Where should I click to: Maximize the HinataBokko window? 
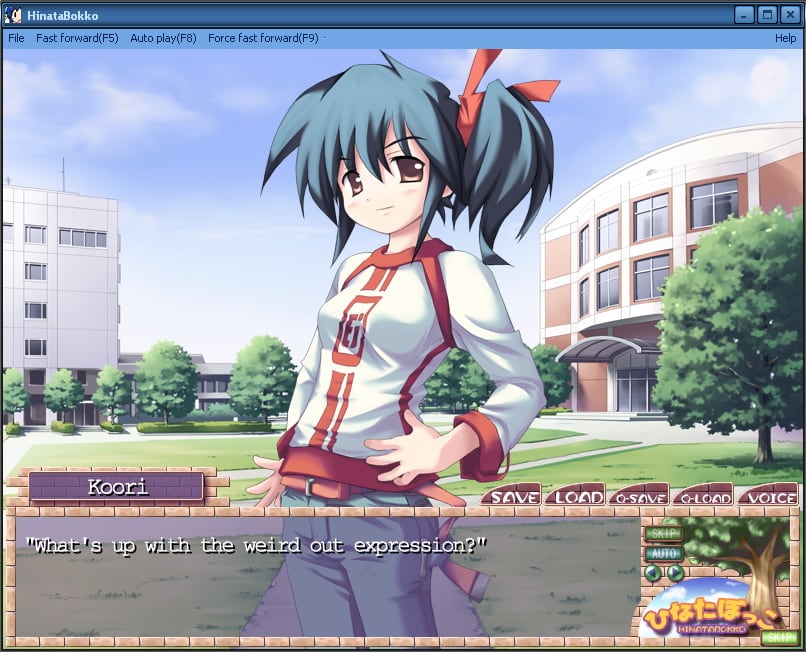coord(767,15)
